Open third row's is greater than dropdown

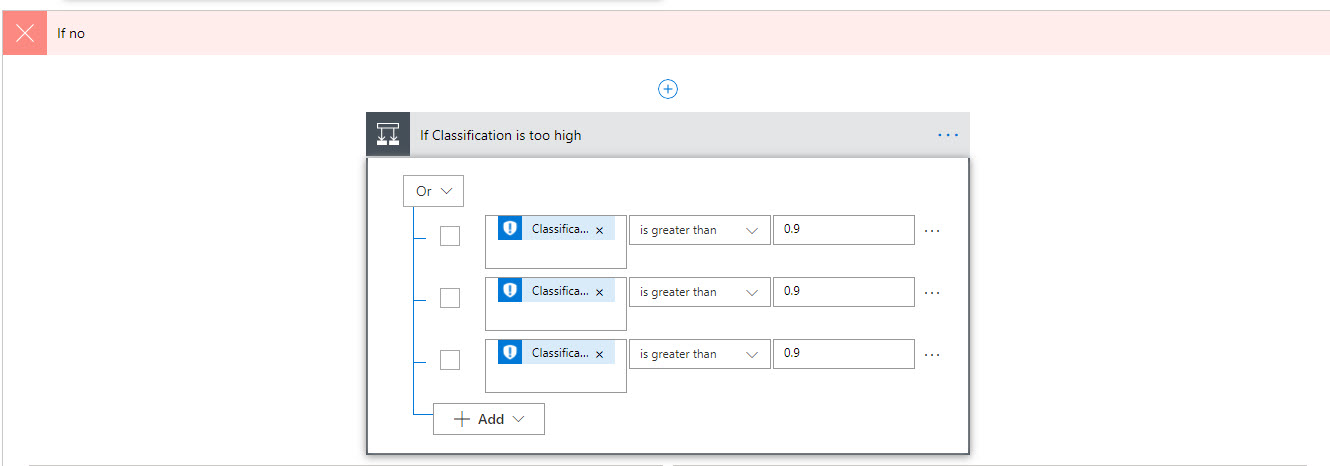pyautogui.click(x=699, y=354)
